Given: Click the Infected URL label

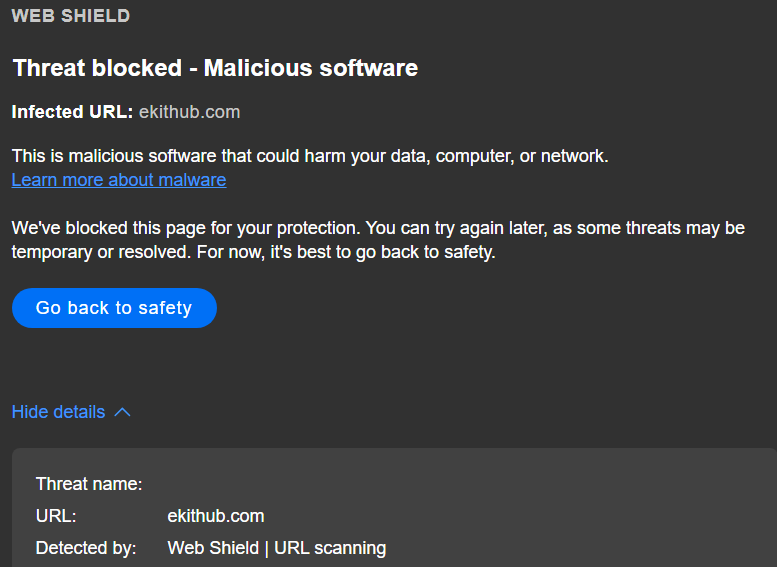Looking at the screenshot, I should [72, 112].
